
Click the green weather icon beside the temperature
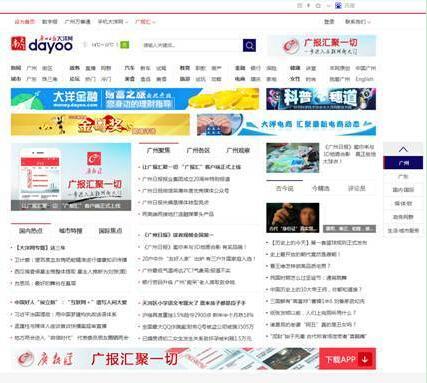click(125, 45)
